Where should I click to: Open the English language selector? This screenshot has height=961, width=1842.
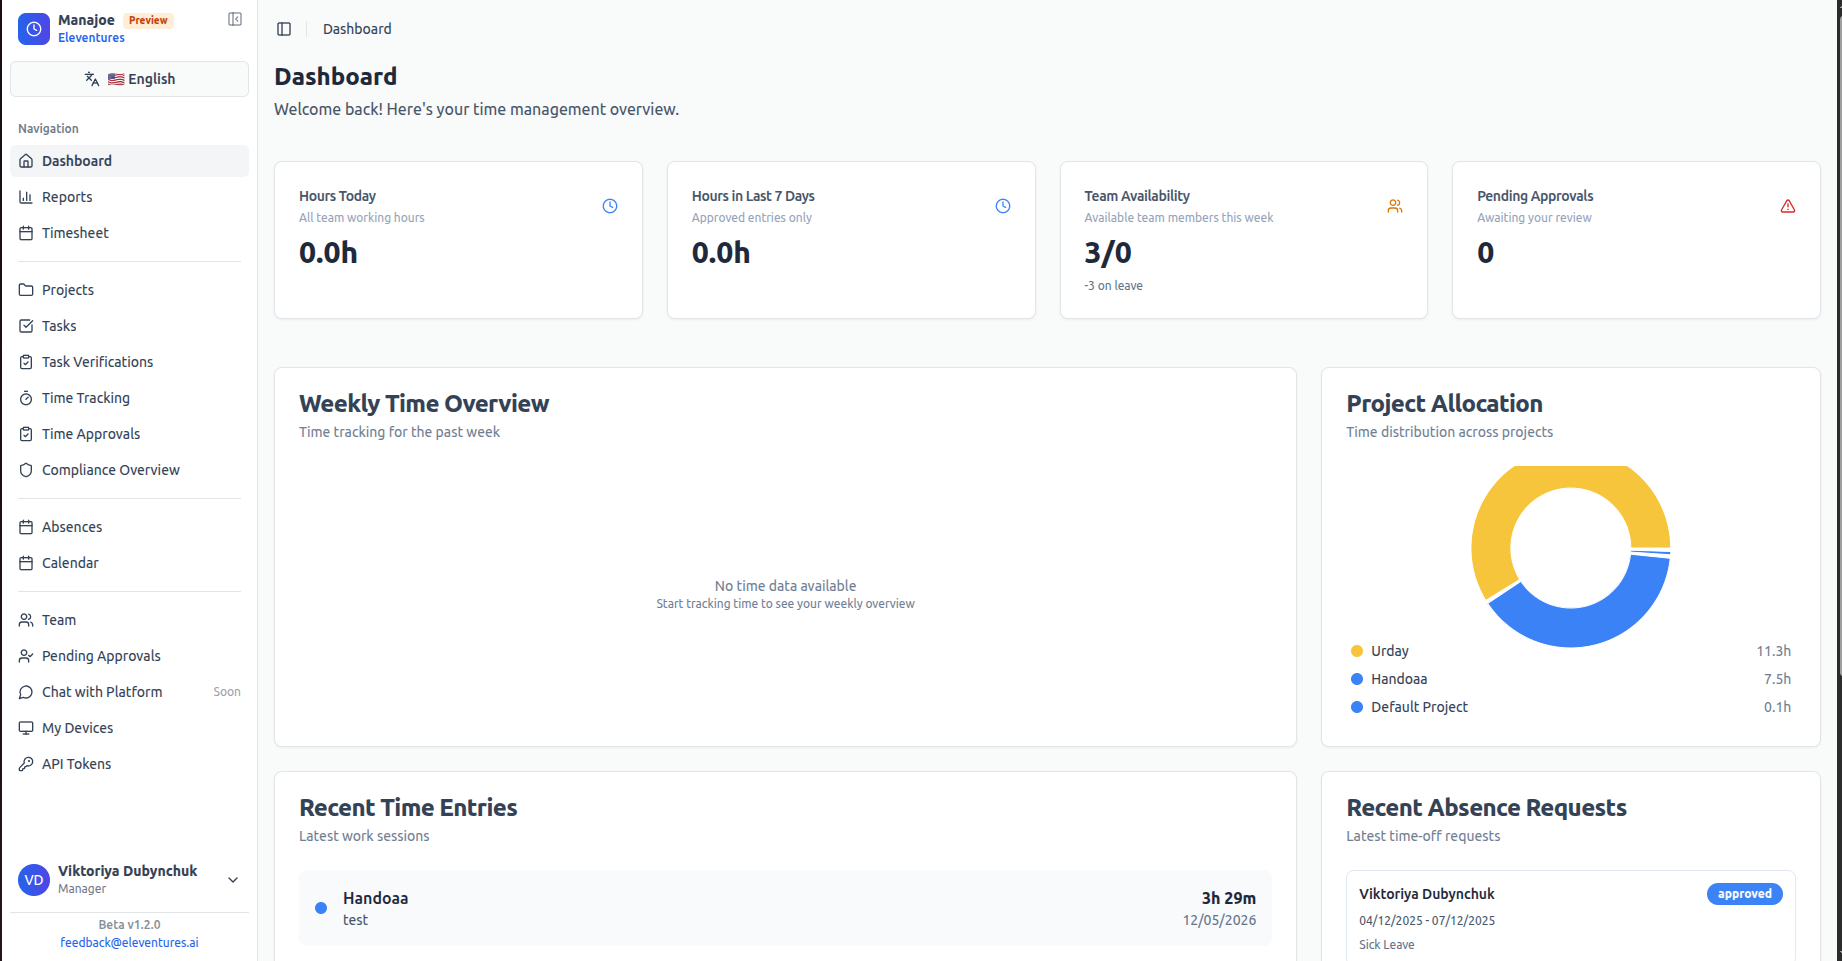coord(129,79)
